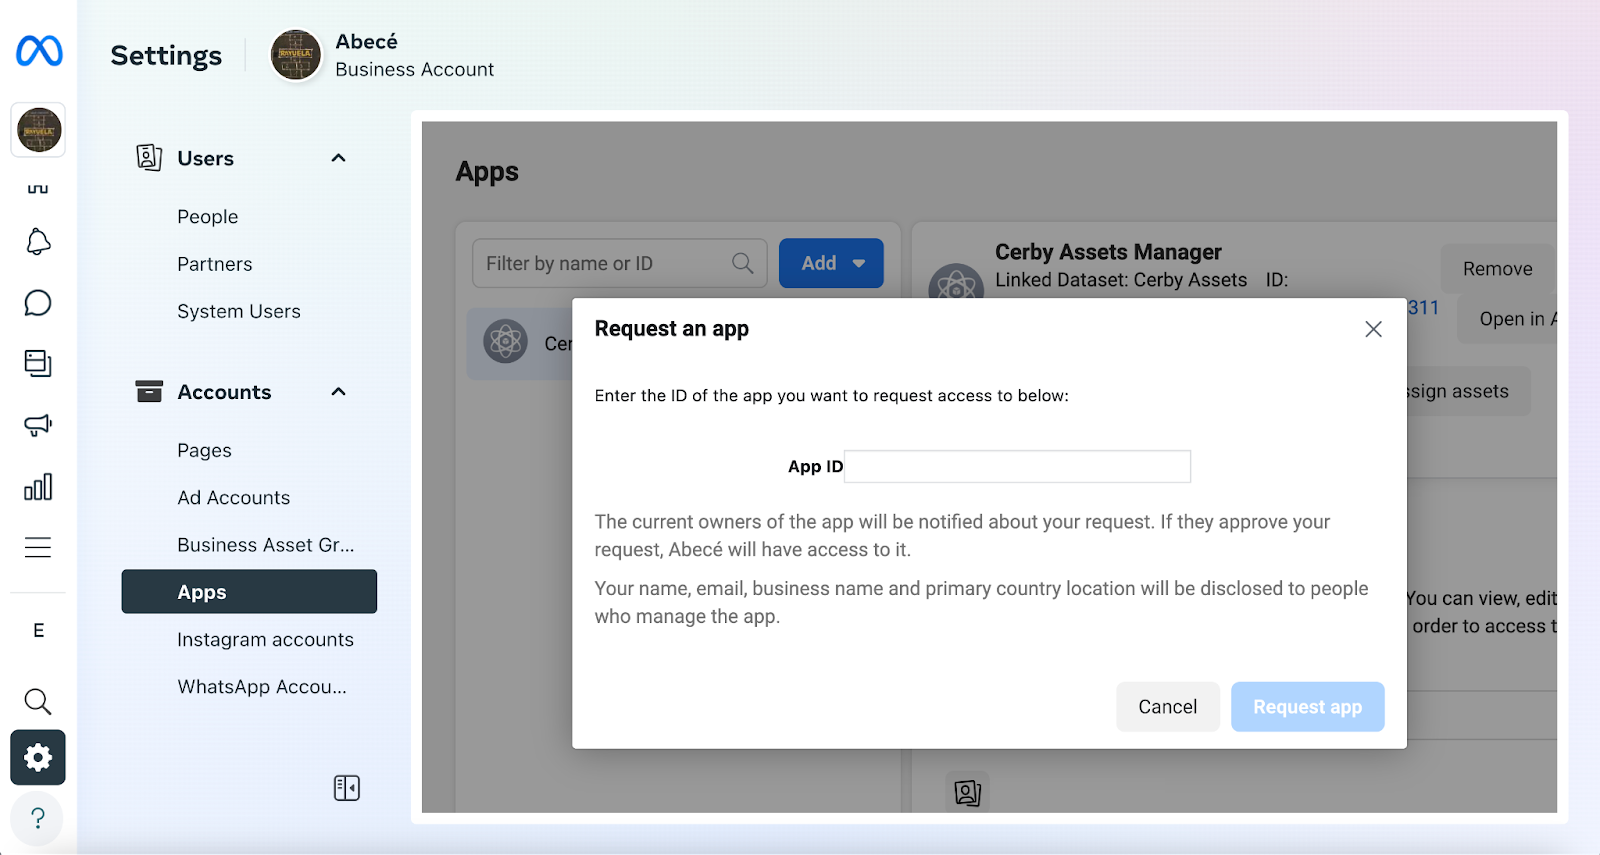
Task: Open Ad Accounts menu item
Action: (234, 497)
